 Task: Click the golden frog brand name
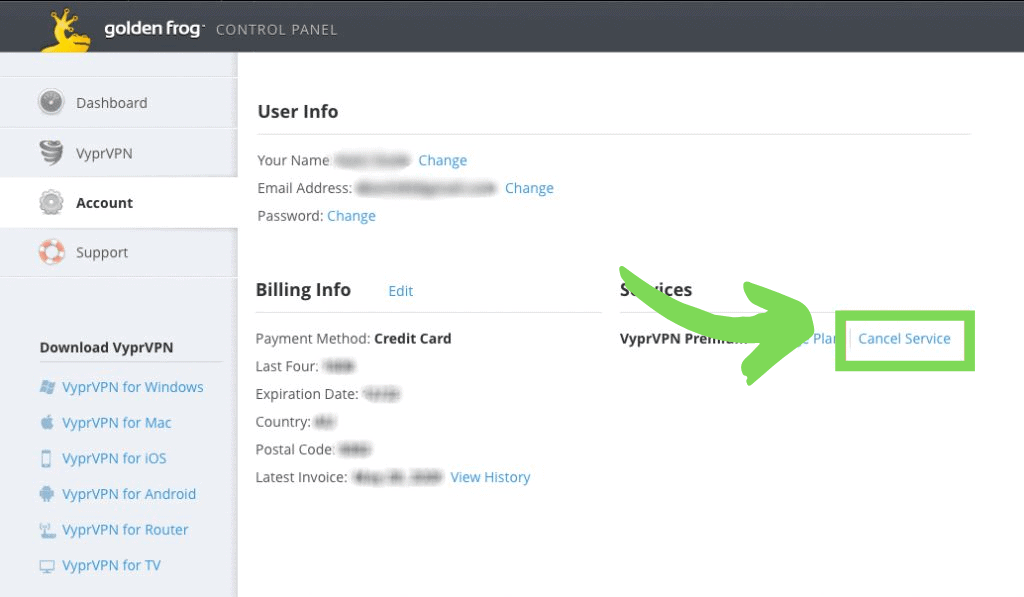point(153,29)
